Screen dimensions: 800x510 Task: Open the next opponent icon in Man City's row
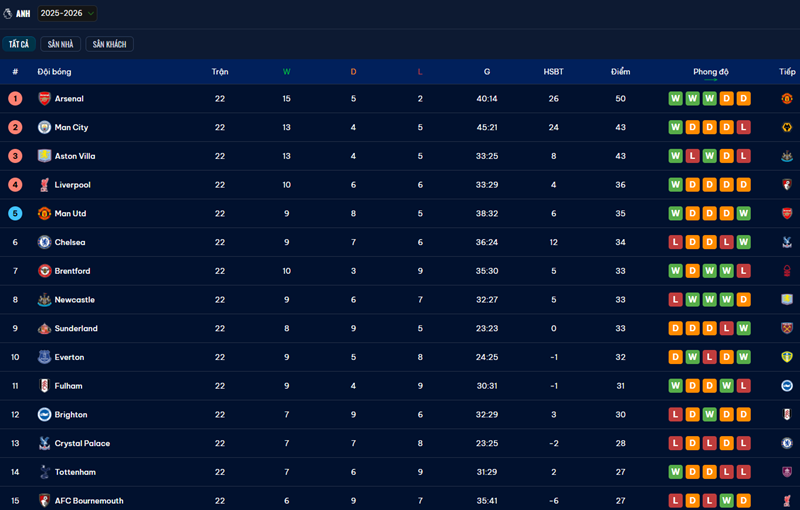coord(786,128)
